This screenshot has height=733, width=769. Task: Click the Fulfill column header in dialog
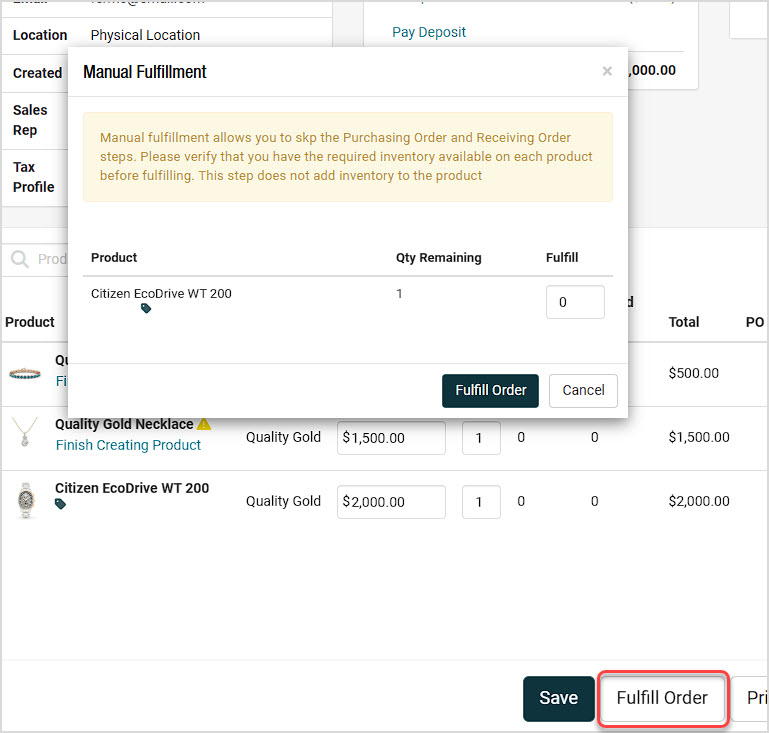pyautogui.click(x=562, y=258)
